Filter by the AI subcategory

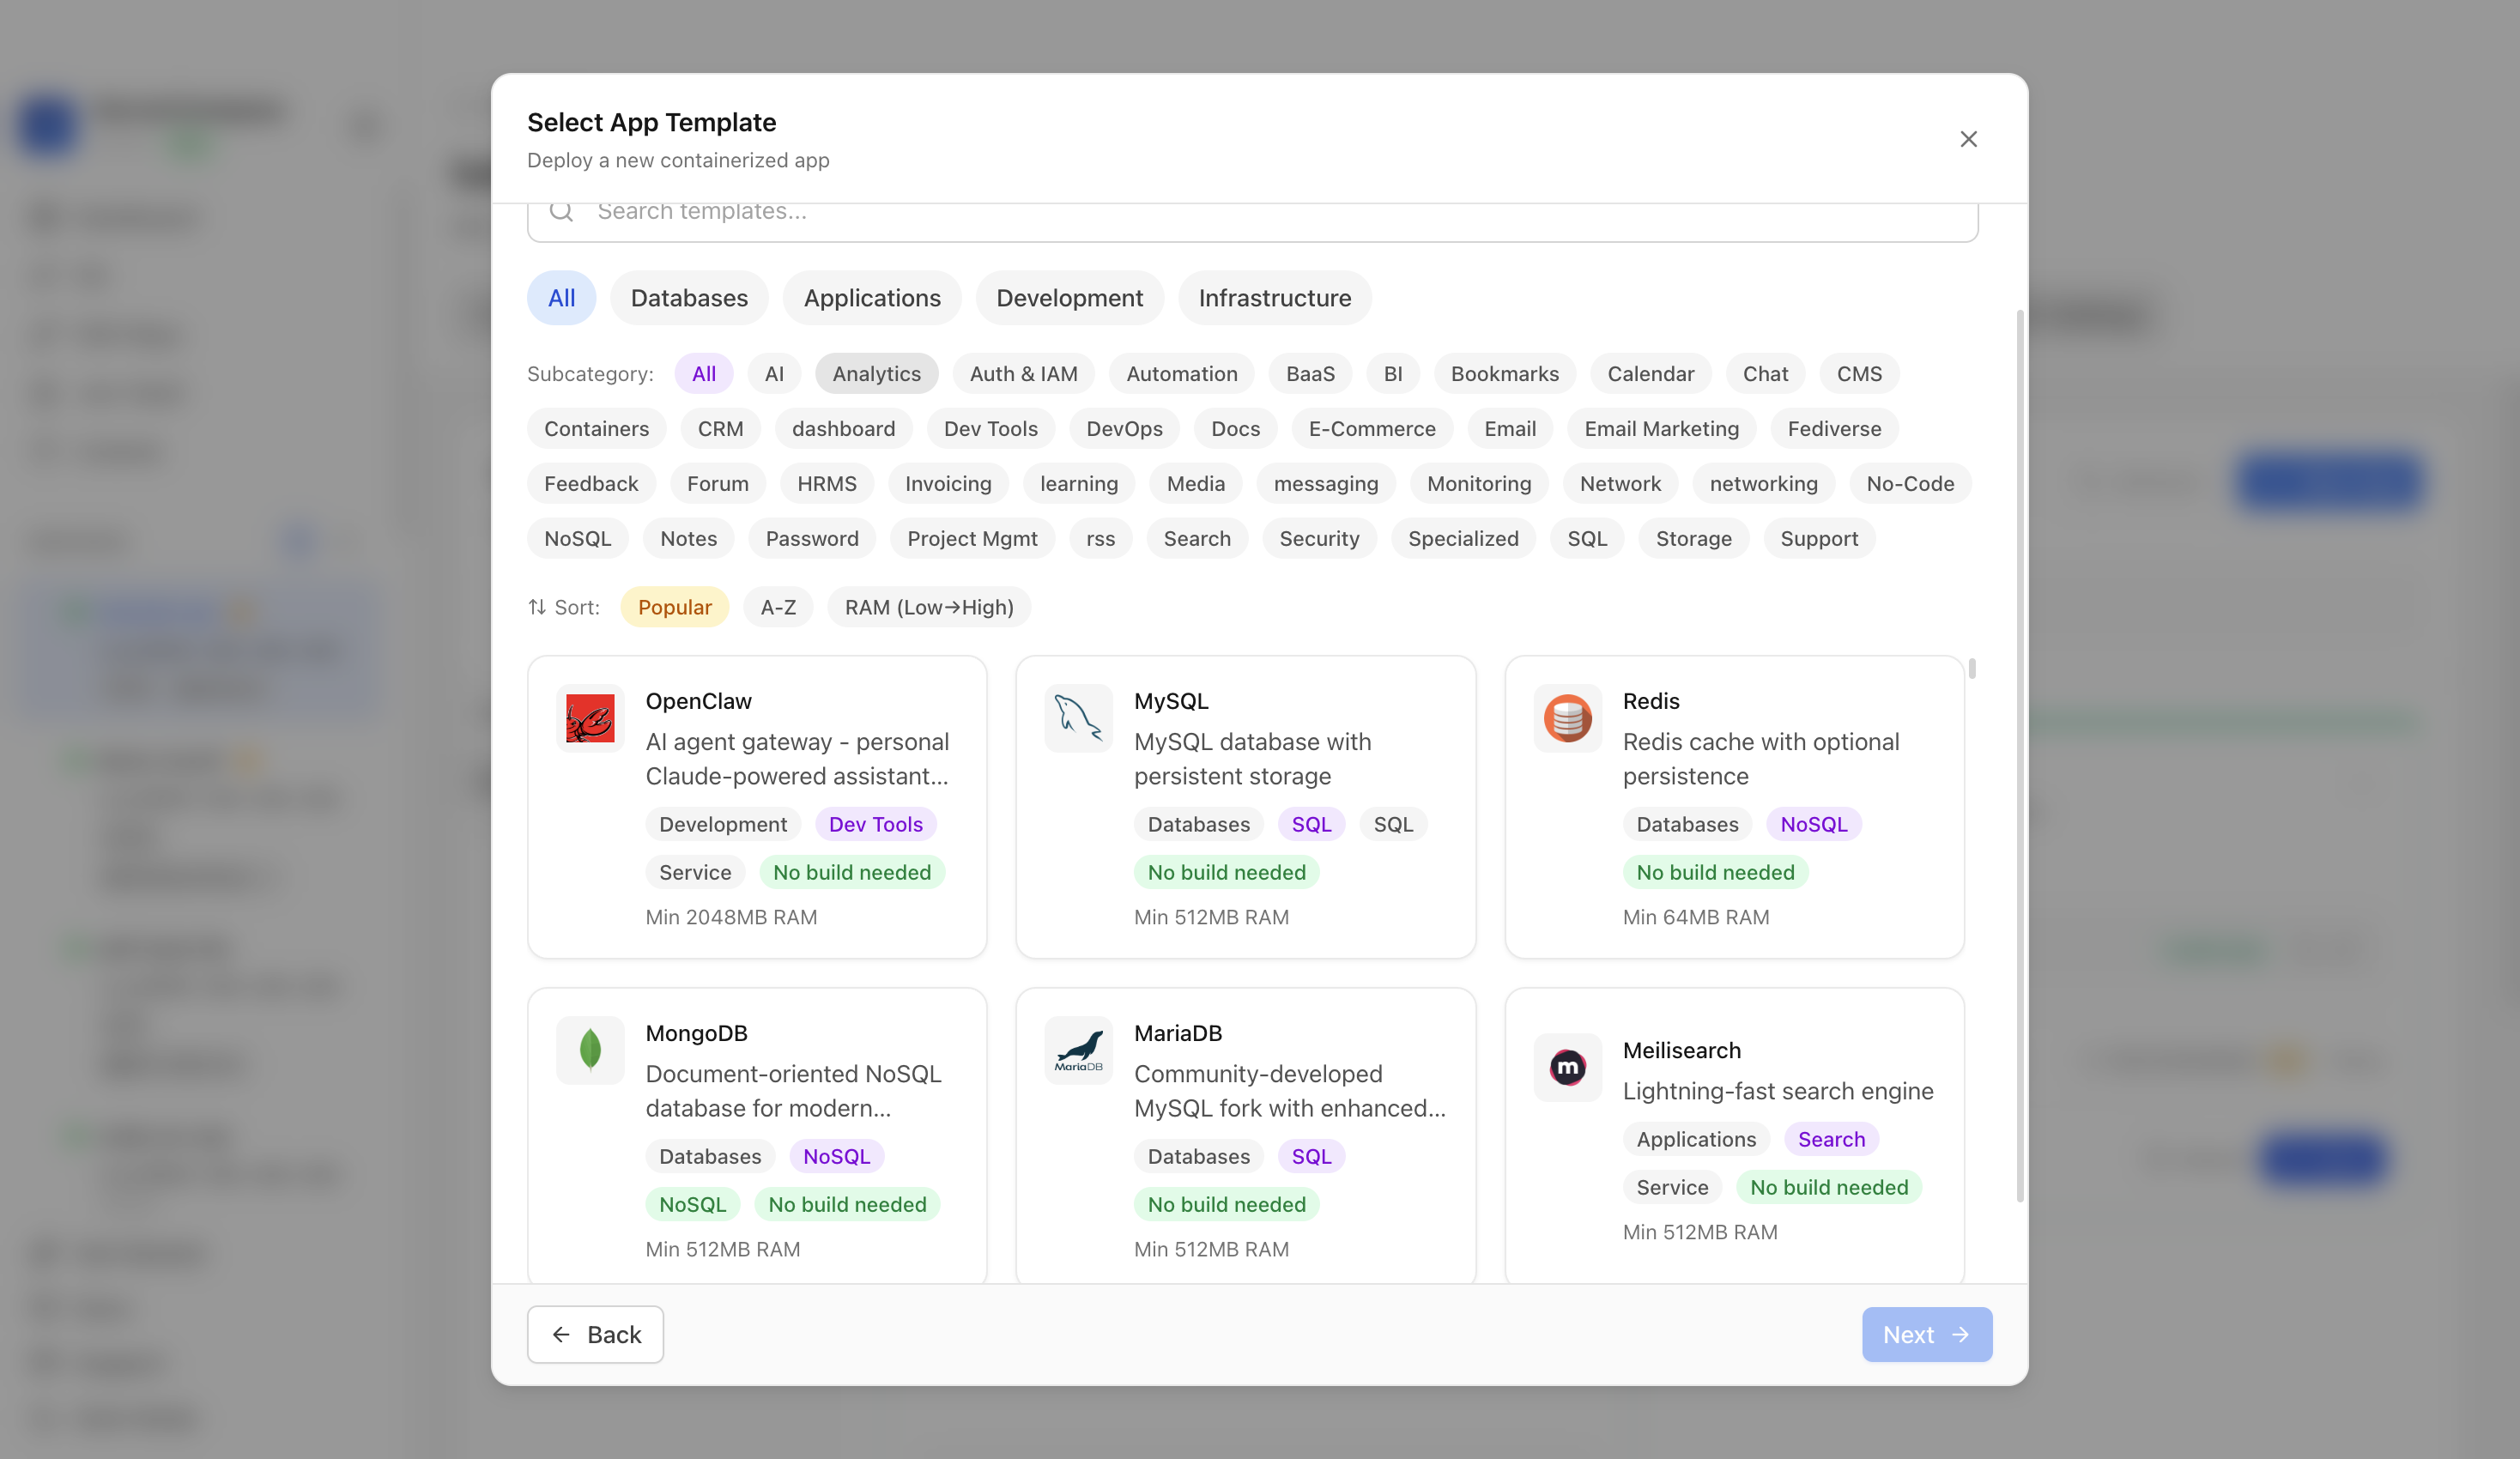[774, 373]
